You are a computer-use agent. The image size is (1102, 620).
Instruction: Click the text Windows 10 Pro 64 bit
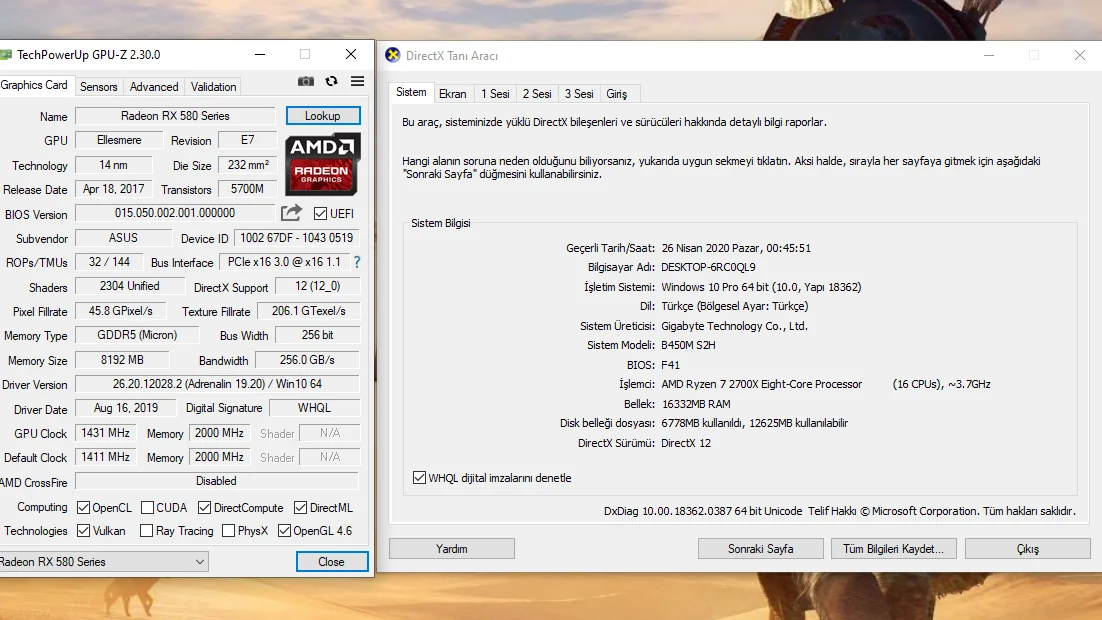click(x=715, y=287)
